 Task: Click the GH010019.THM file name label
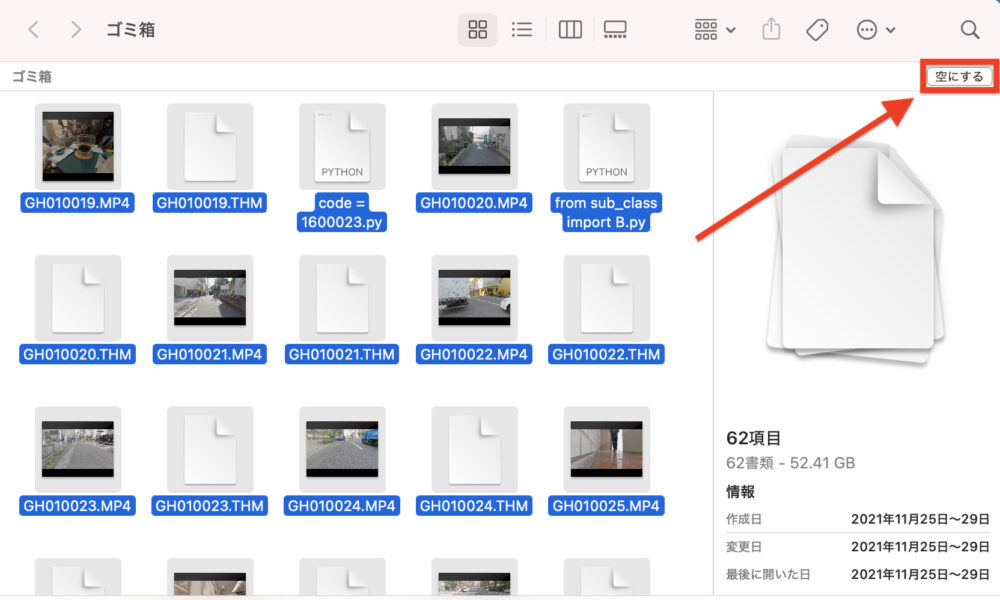(x=210, y=203)
